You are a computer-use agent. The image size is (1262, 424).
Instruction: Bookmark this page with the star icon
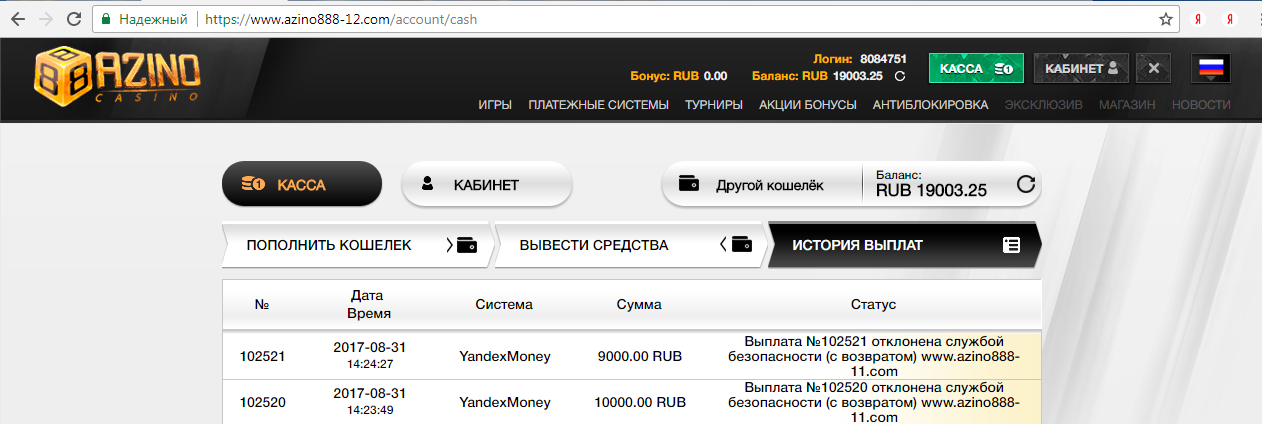point(1165,19)
